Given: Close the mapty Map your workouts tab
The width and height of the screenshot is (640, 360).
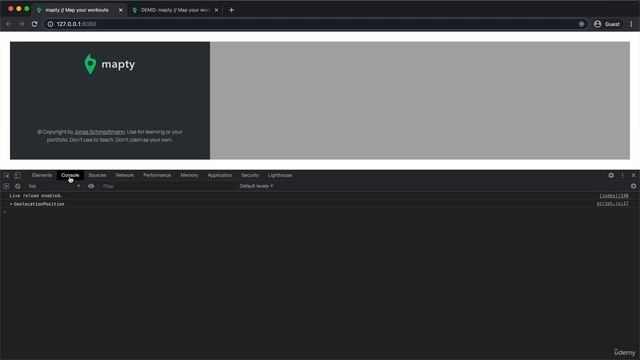Looking at the screenshot, I should (120, 10).
